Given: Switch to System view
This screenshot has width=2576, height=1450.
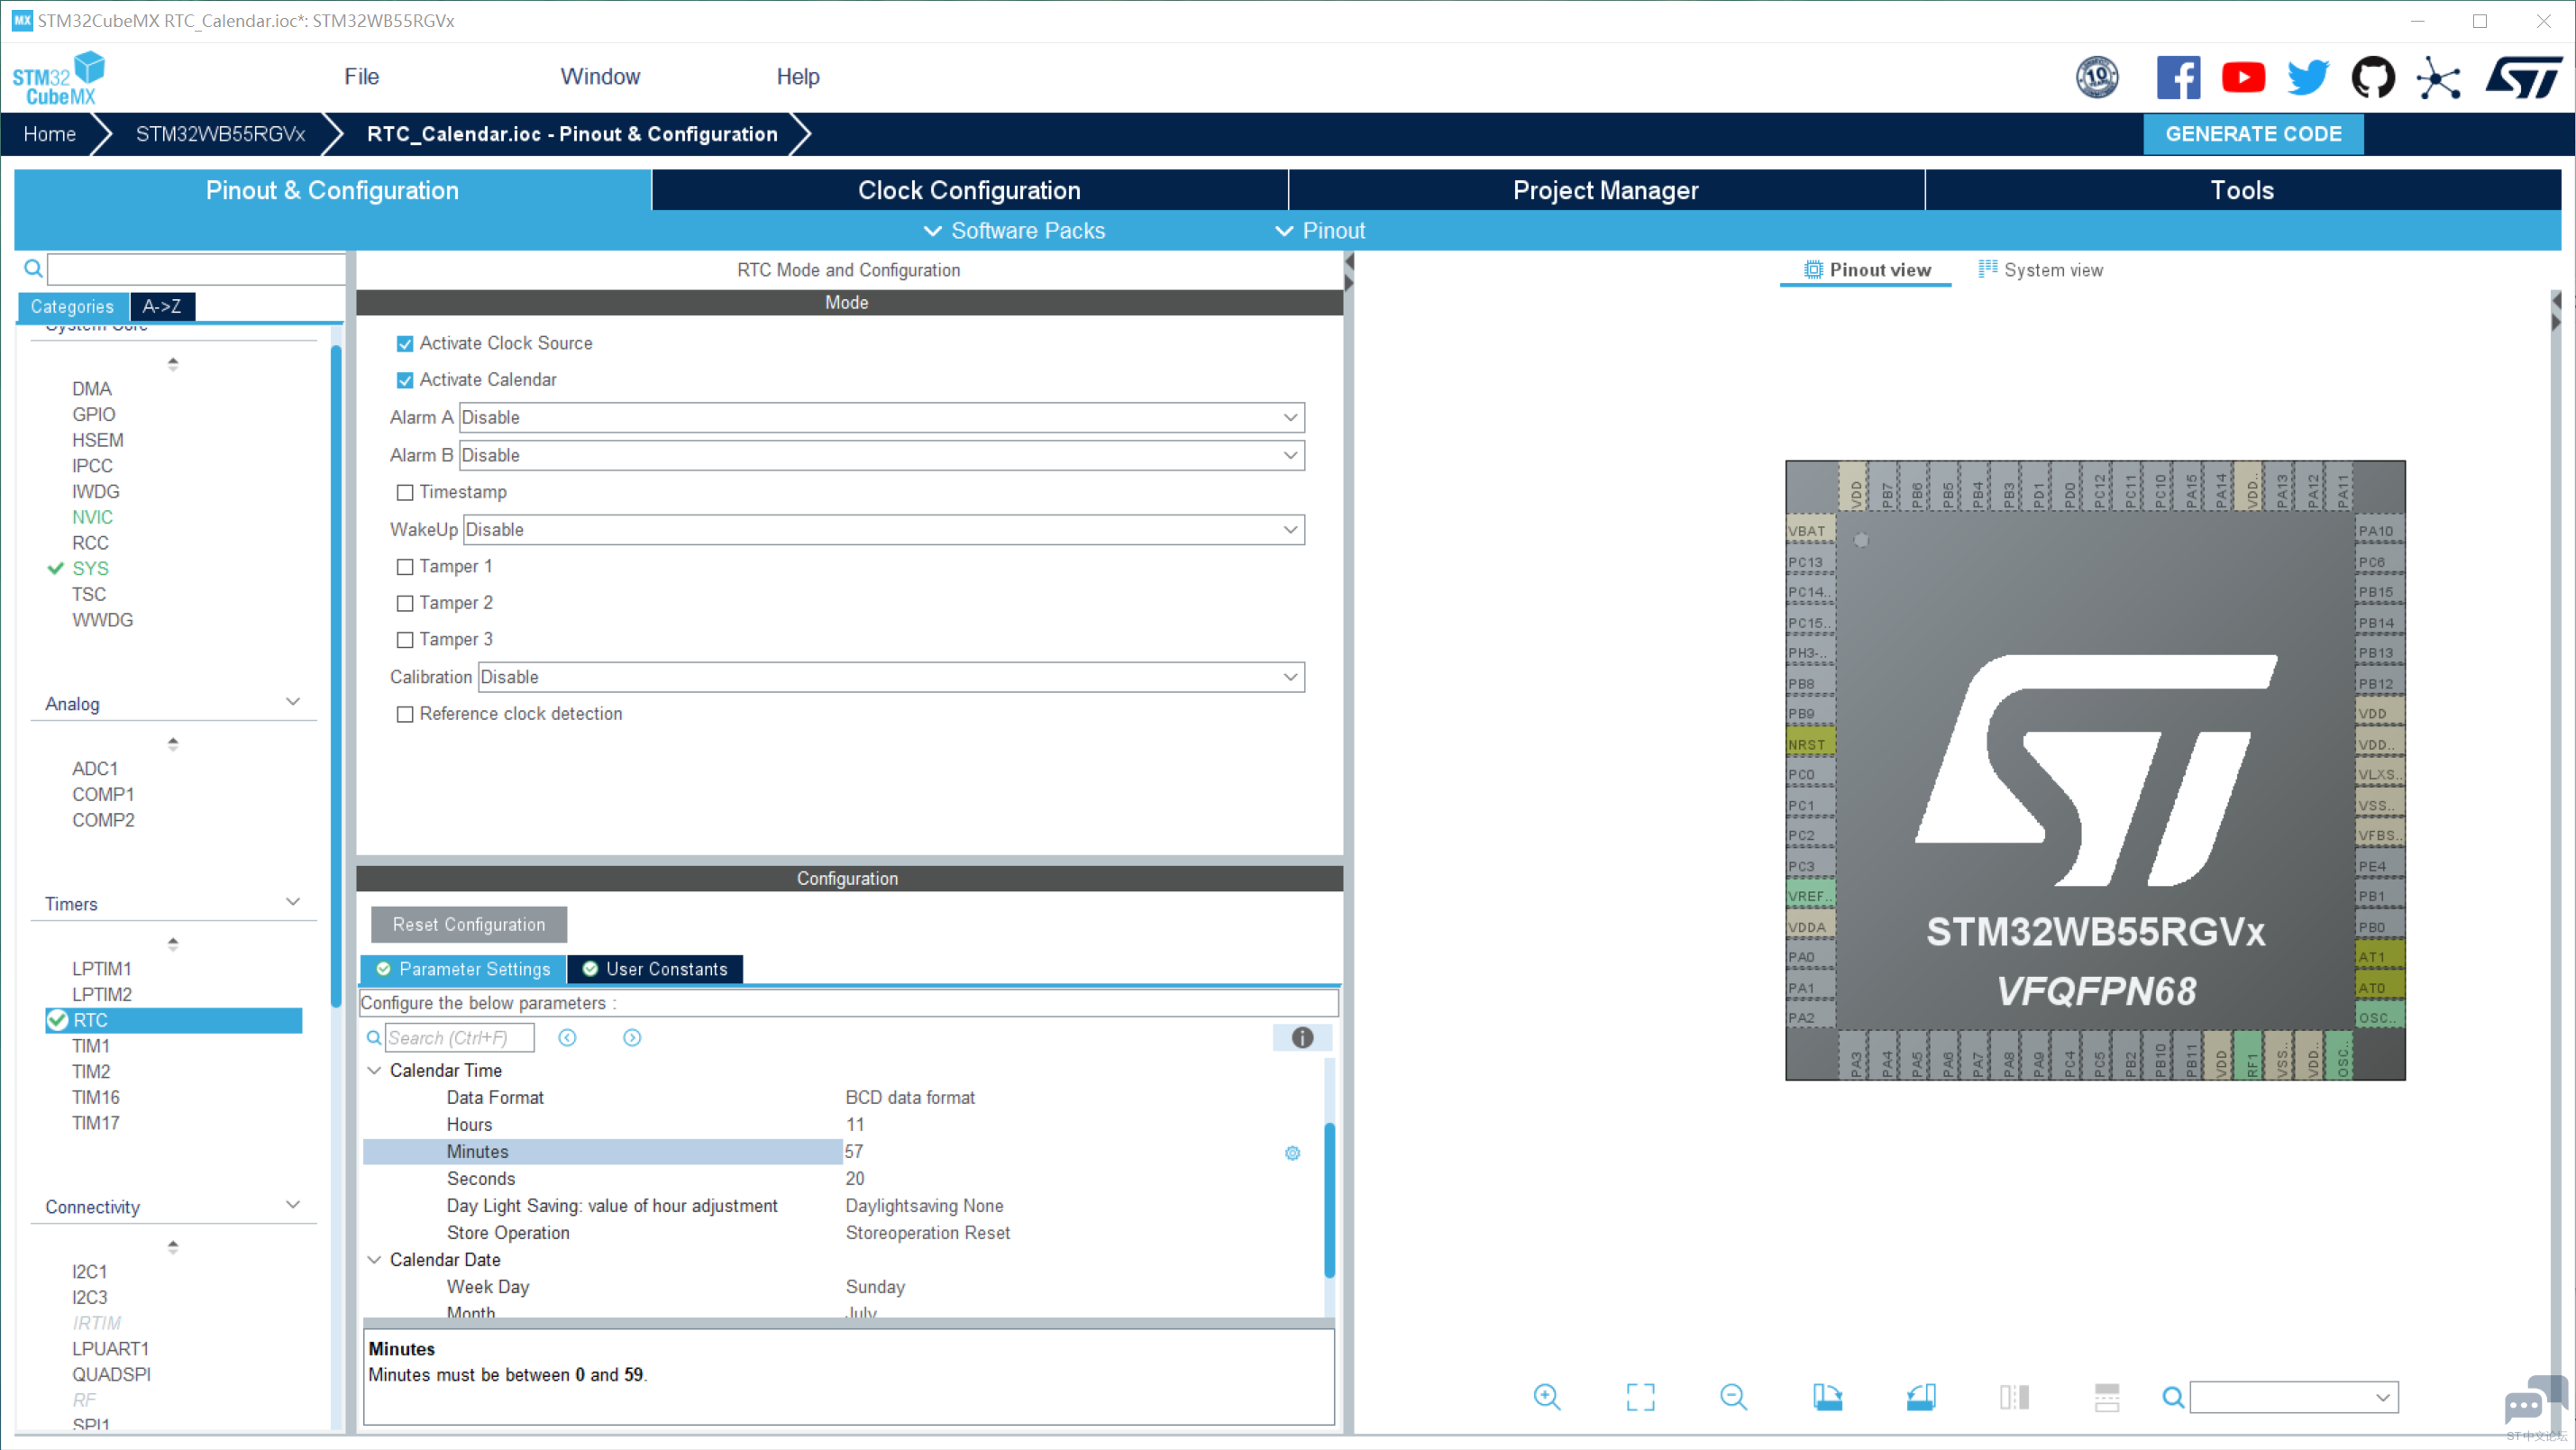Looking at the screenshot, I should click(2040, 270).
